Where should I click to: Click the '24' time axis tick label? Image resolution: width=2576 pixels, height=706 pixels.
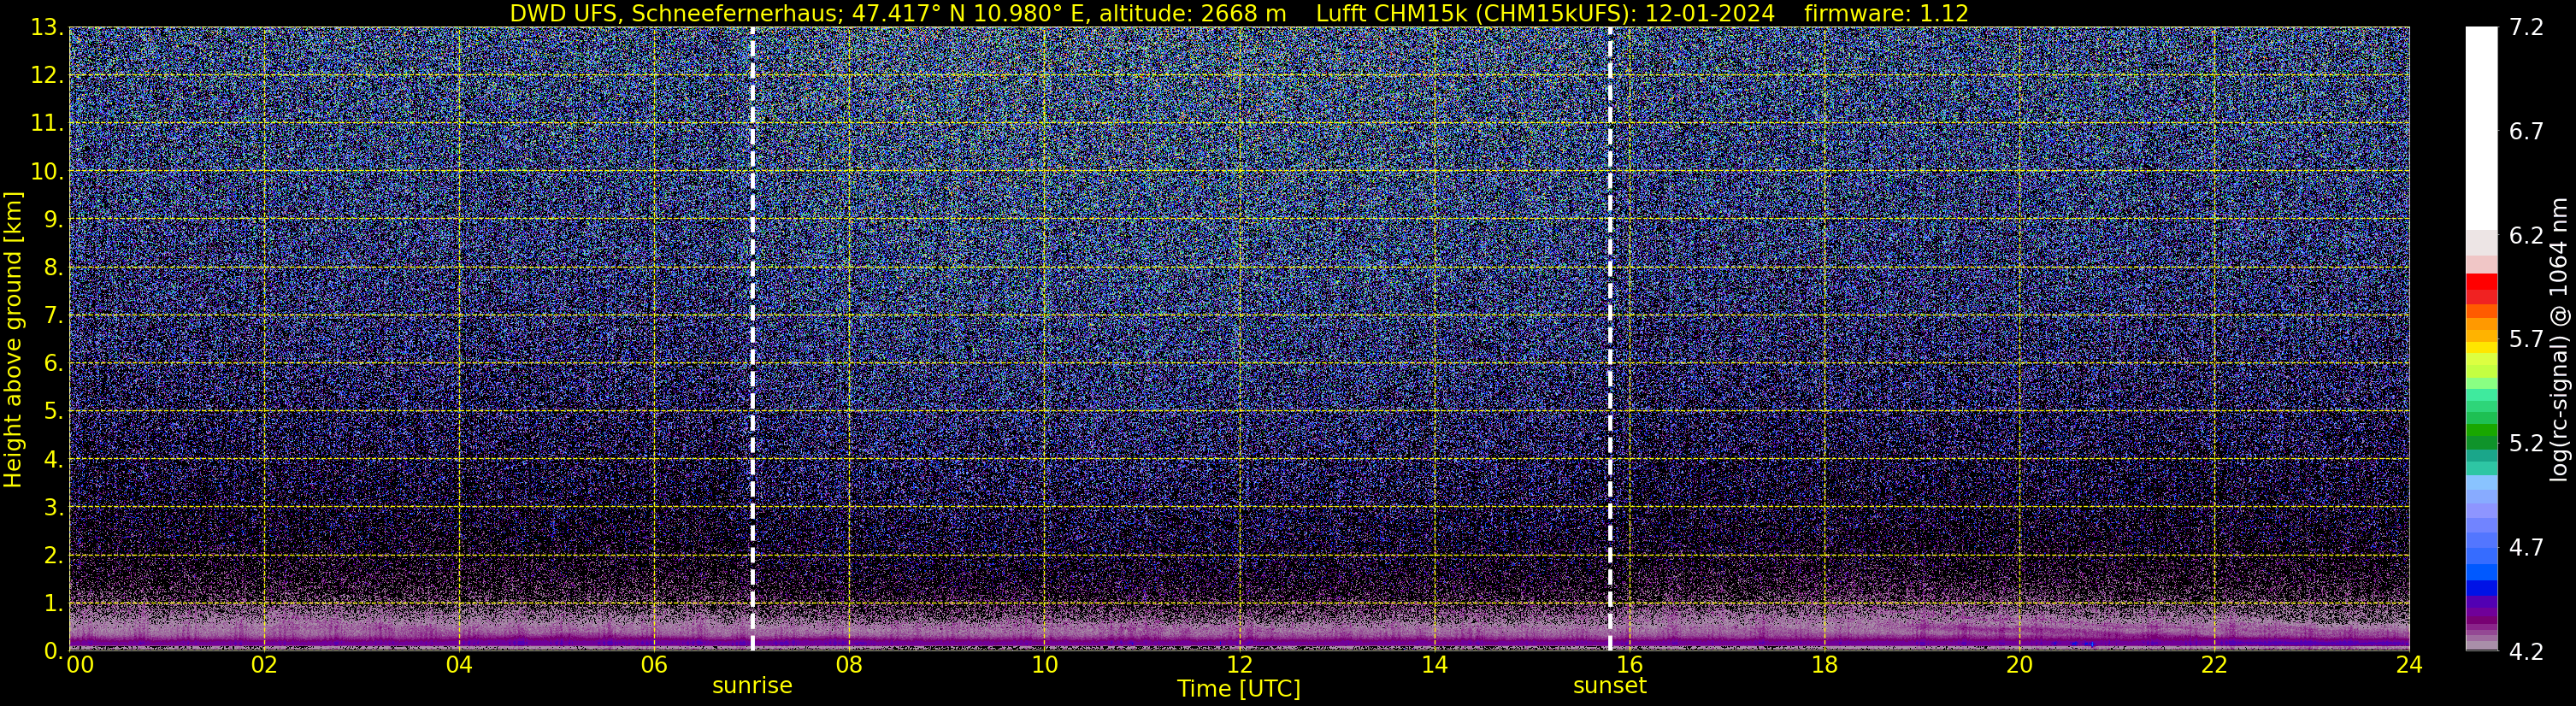[2409, 665]
